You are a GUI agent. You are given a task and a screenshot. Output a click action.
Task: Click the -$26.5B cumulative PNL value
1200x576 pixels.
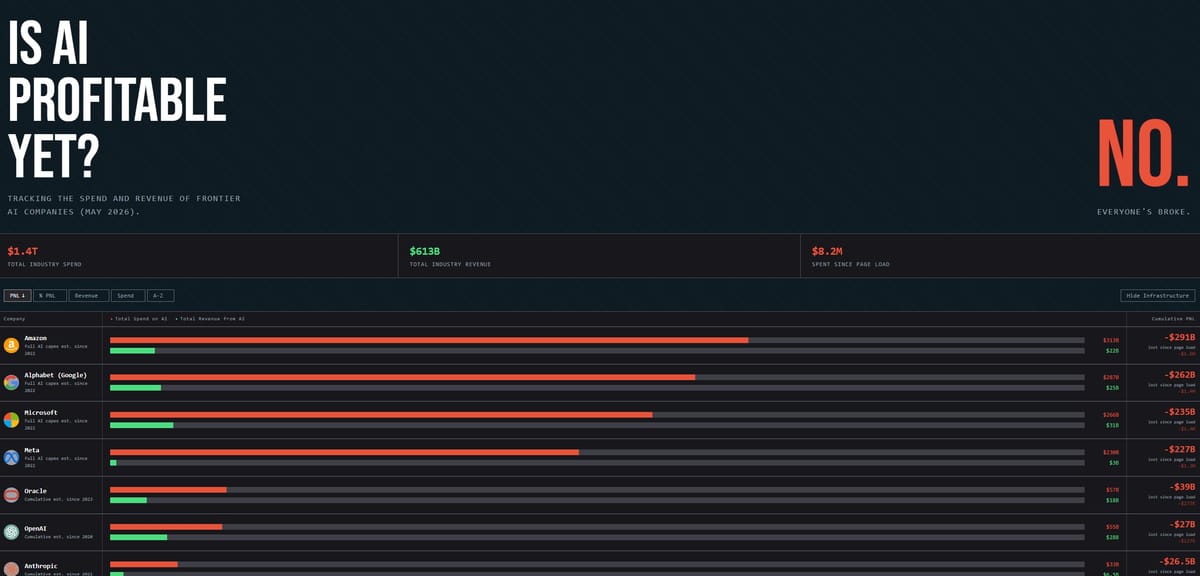(1177, 562)
